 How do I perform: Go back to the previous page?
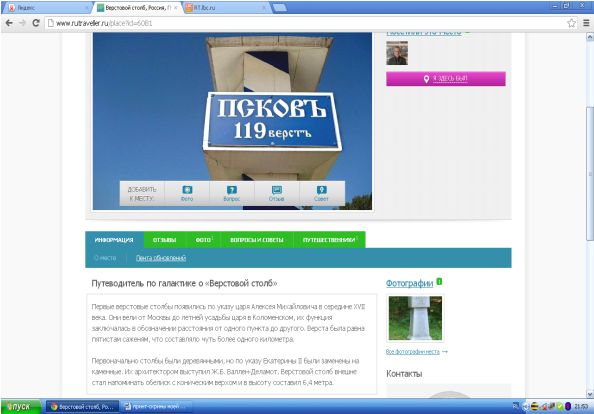pyautogui.click(x=9, y=23)
